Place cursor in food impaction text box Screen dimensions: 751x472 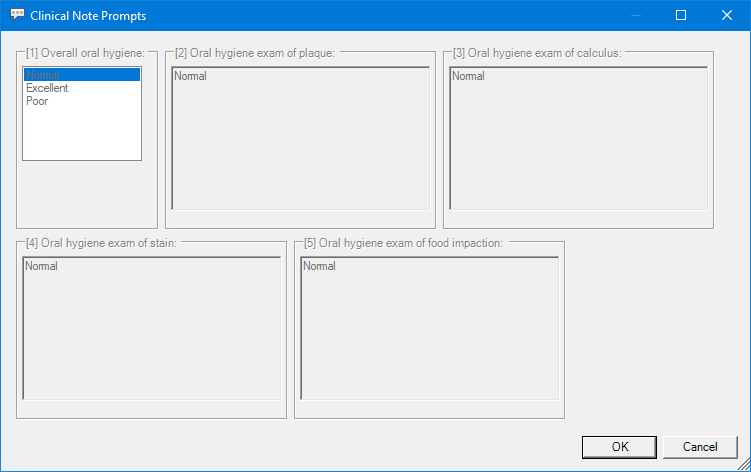429,328
